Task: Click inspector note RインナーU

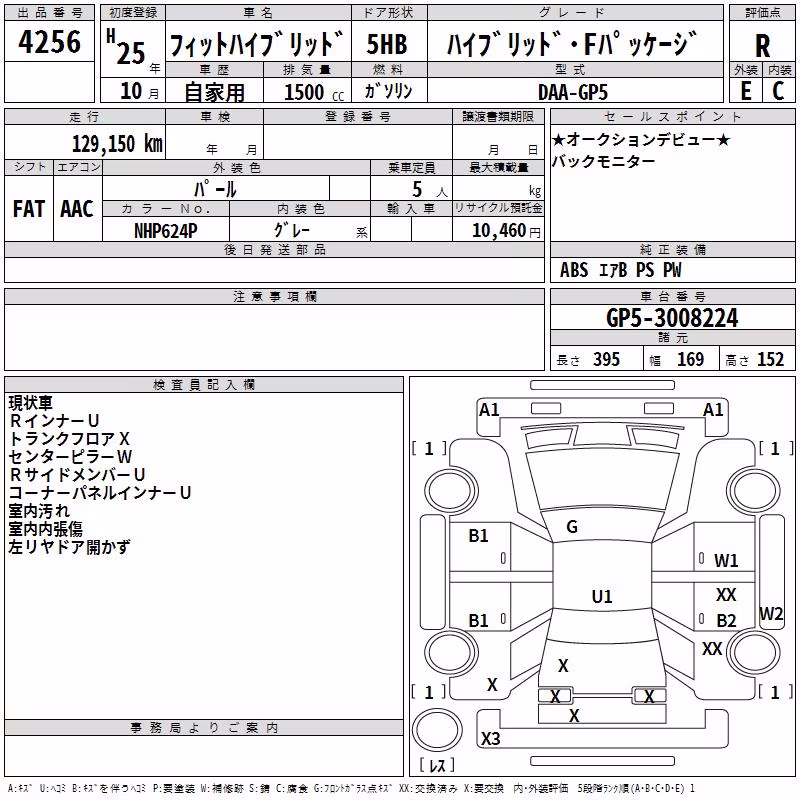Action: click(x=54, y=421)
